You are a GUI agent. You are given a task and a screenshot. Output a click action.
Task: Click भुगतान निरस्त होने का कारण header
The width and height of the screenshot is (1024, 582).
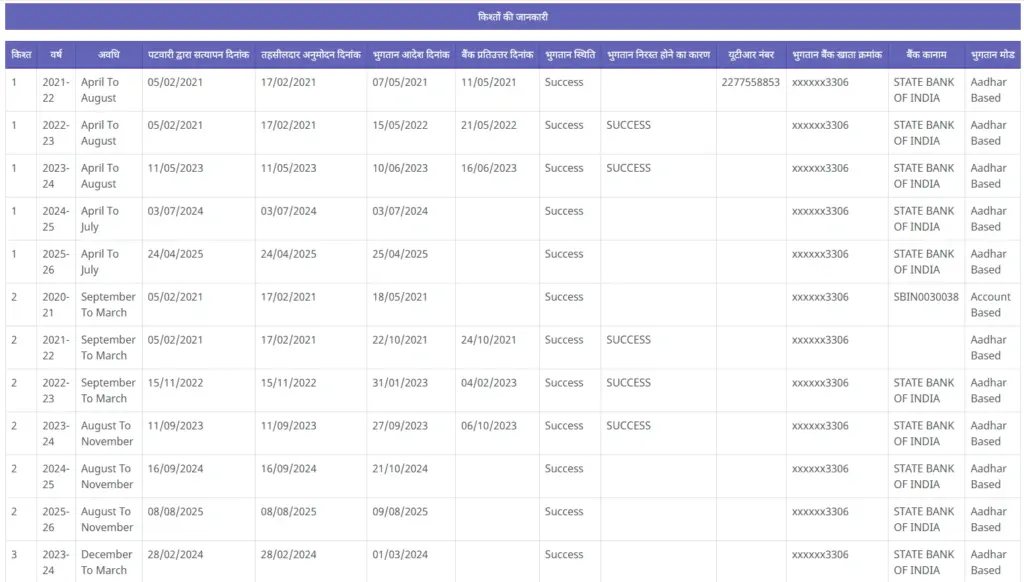pos(658,55)
